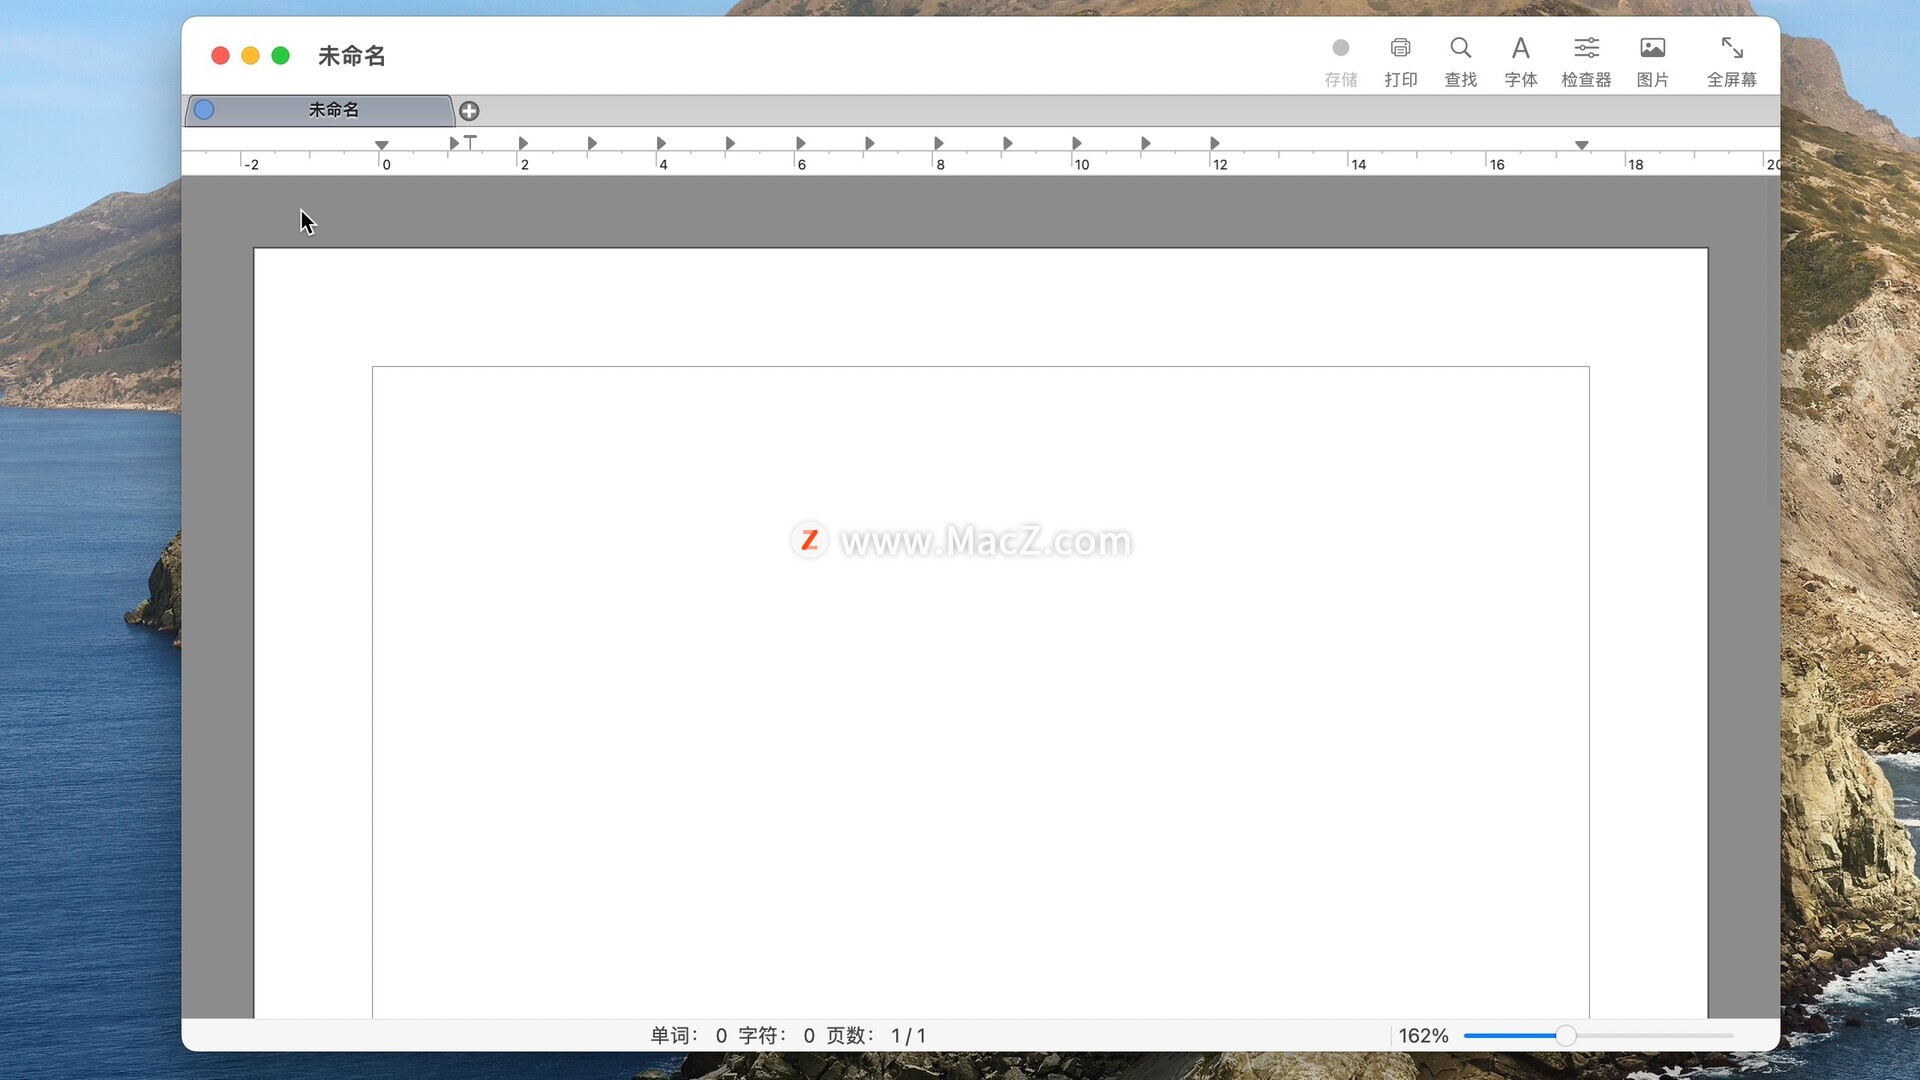Viewport: 1920px width, 1080px height.
Task: Show the 检查器 (Inspector) panel
Action: pyautogui.click(x=1586, y=49)
